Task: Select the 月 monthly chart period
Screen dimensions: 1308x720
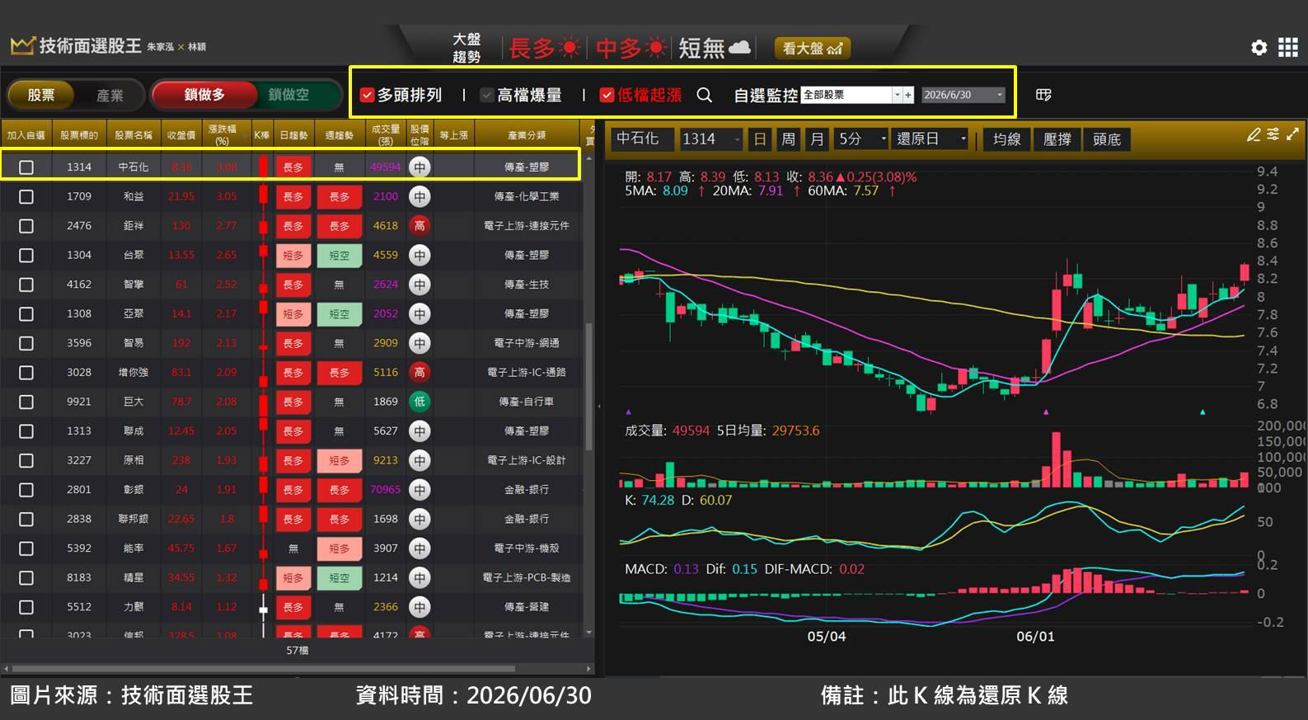Action: coord(818,139)
